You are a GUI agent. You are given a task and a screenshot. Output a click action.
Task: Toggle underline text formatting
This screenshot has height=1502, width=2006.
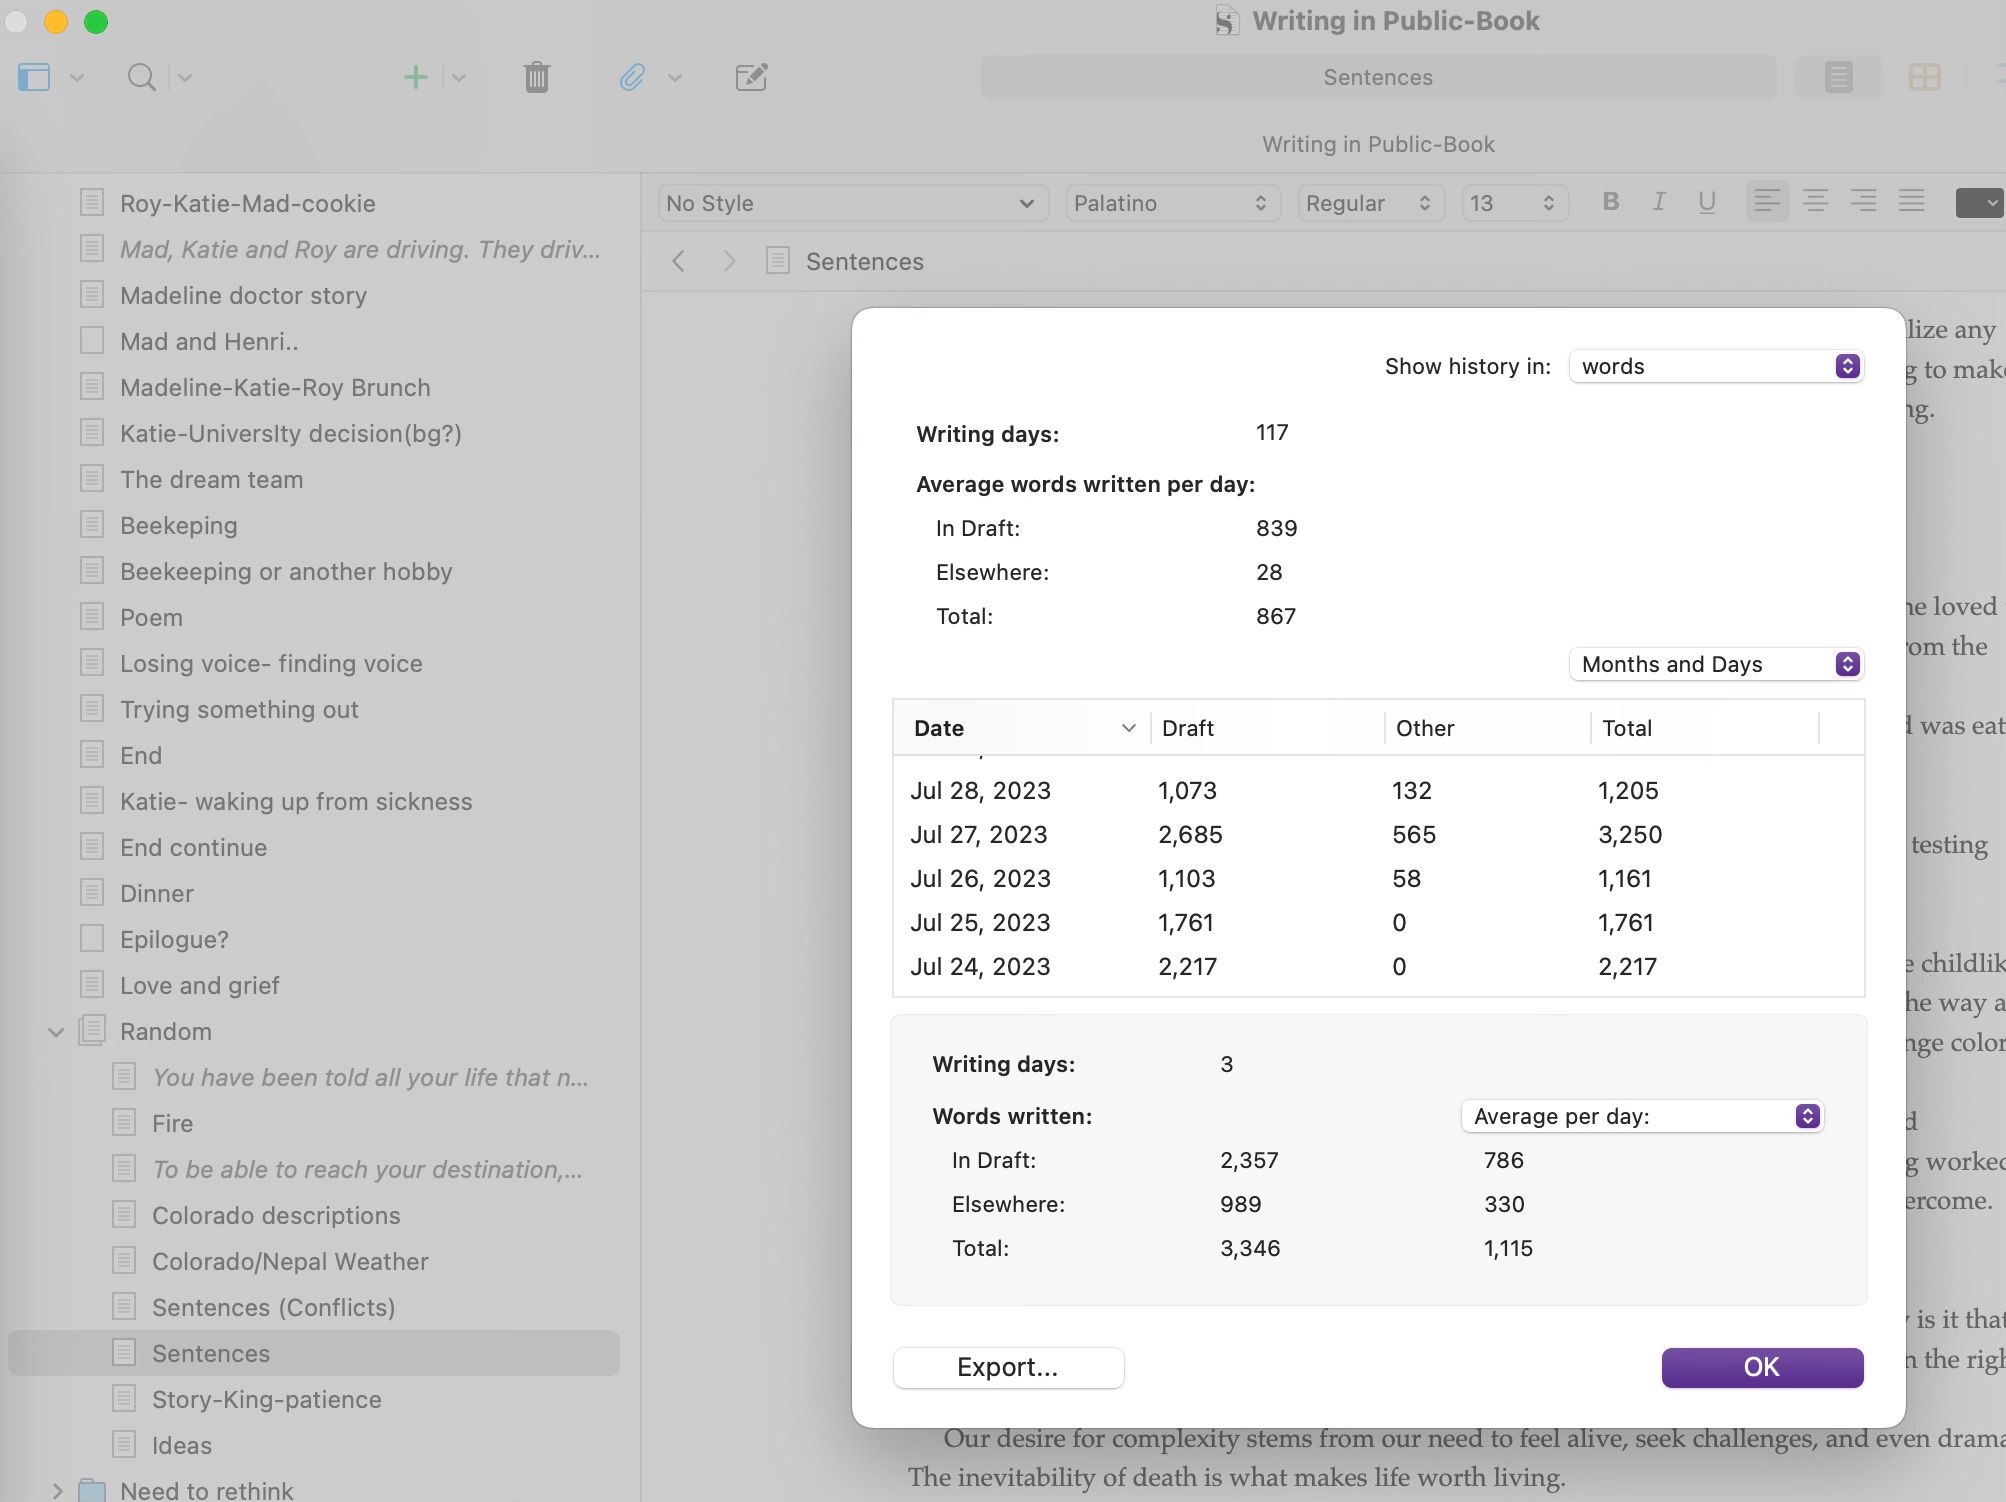pos(1707,202)
